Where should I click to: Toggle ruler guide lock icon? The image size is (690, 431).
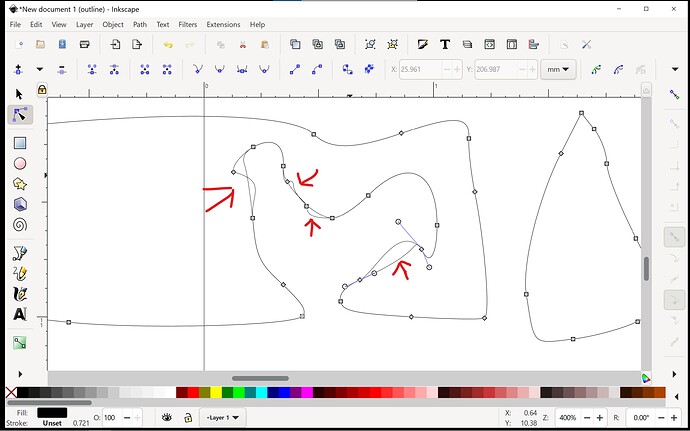42,90
